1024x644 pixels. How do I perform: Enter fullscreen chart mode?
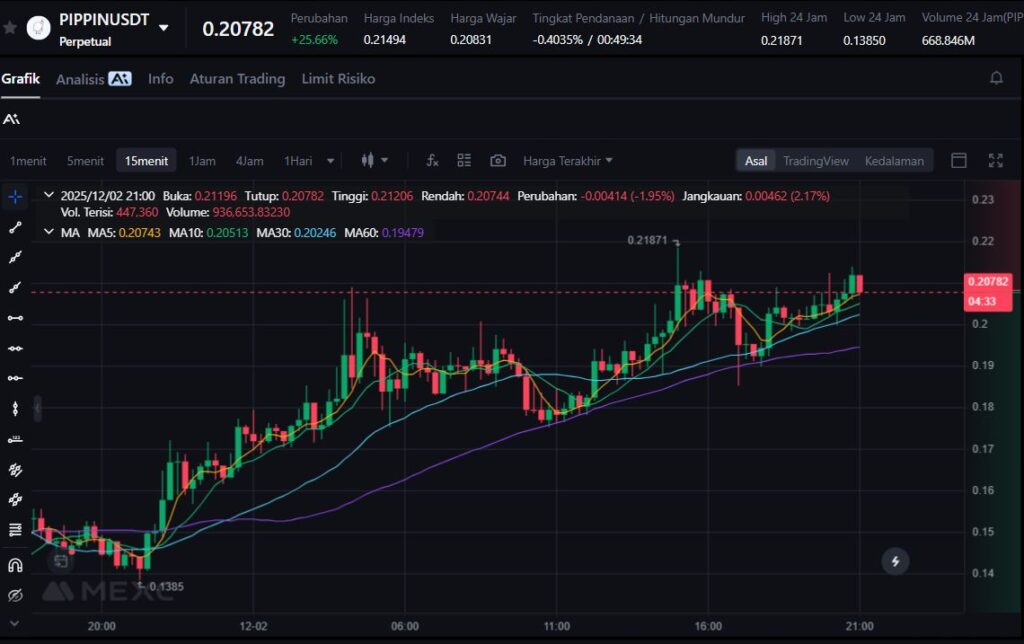pos(995,160)
